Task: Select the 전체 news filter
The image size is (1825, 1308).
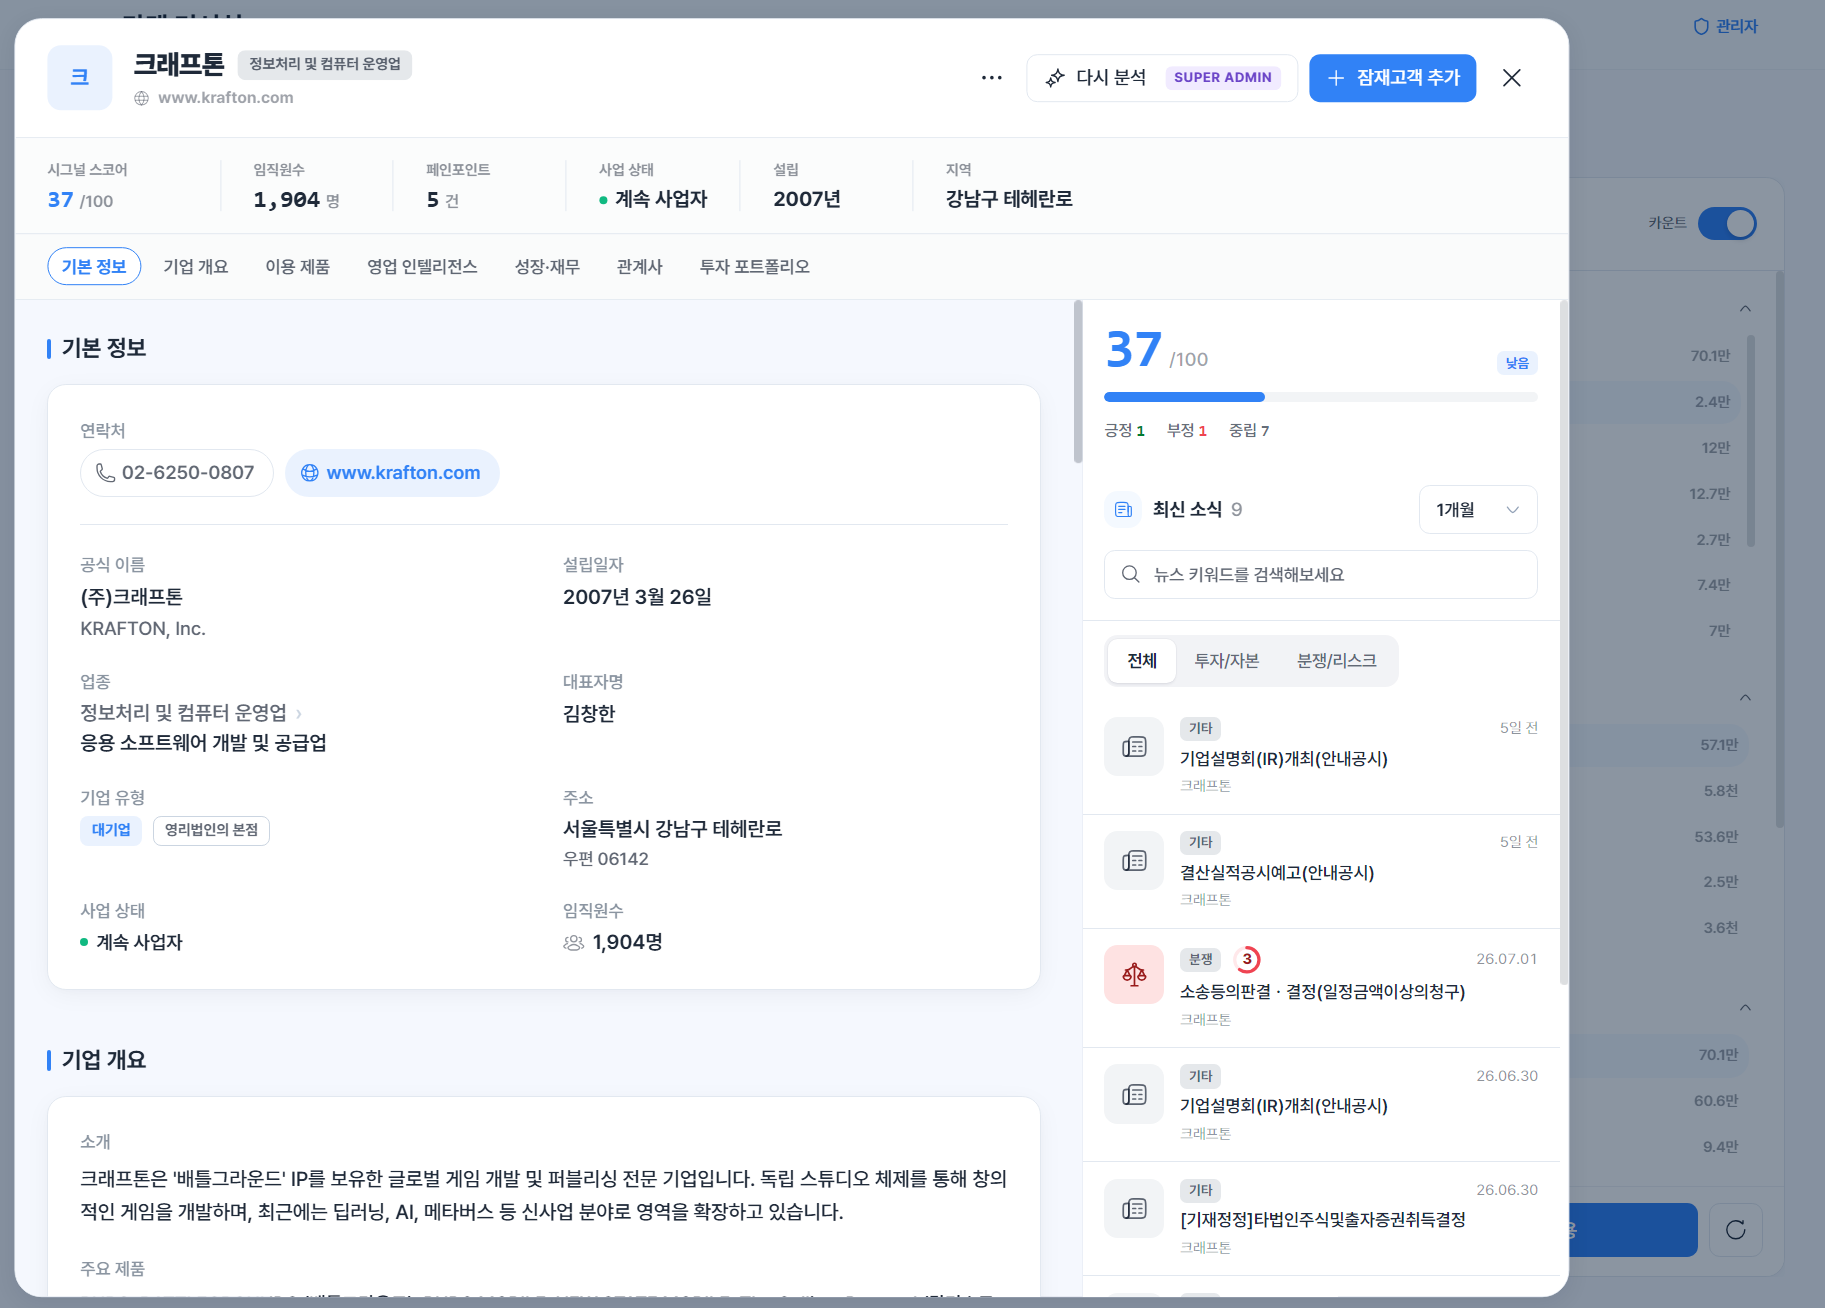Action: pyautogui.click(x=1142, y=661)
